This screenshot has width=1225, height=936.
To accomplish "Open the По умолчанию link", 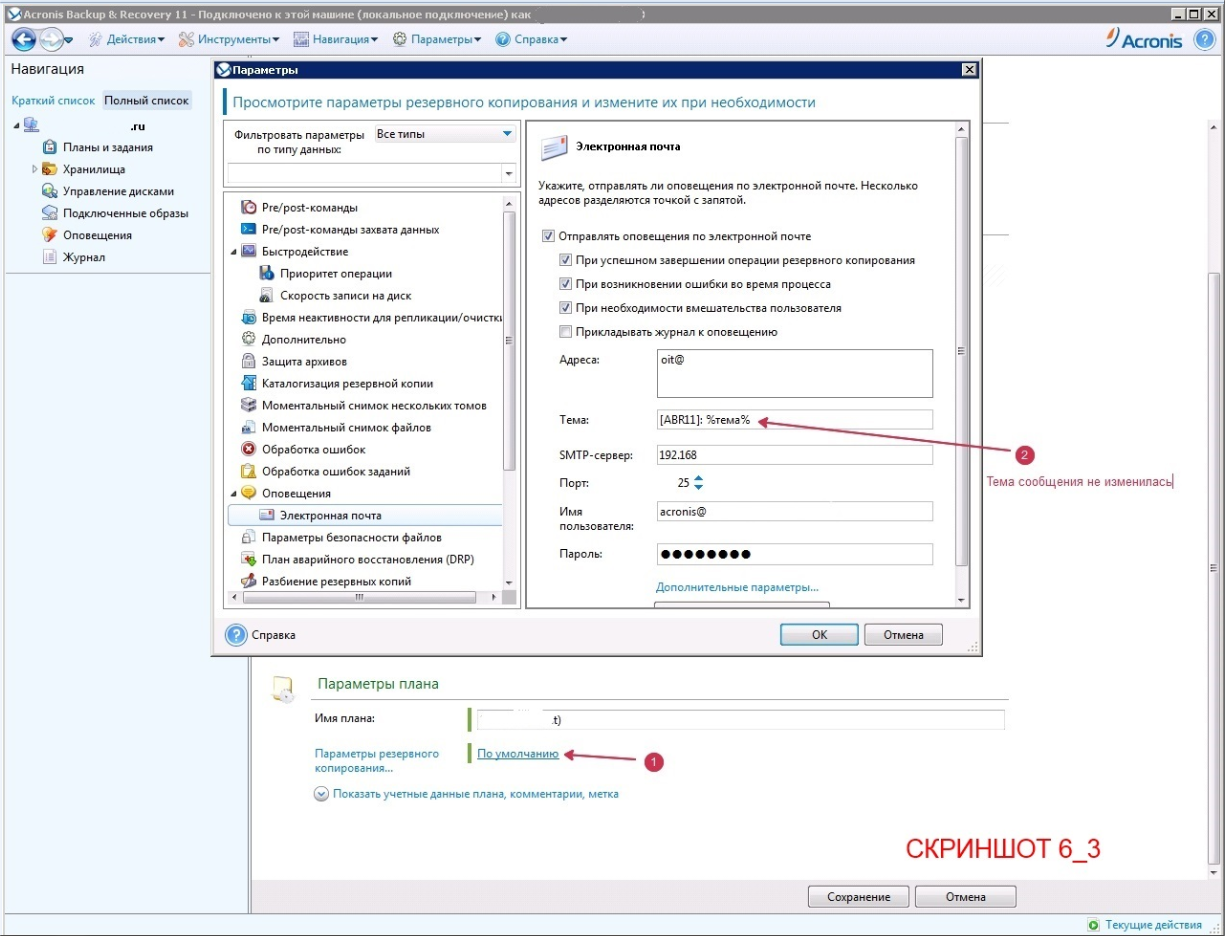I will [x=518, y=754].
